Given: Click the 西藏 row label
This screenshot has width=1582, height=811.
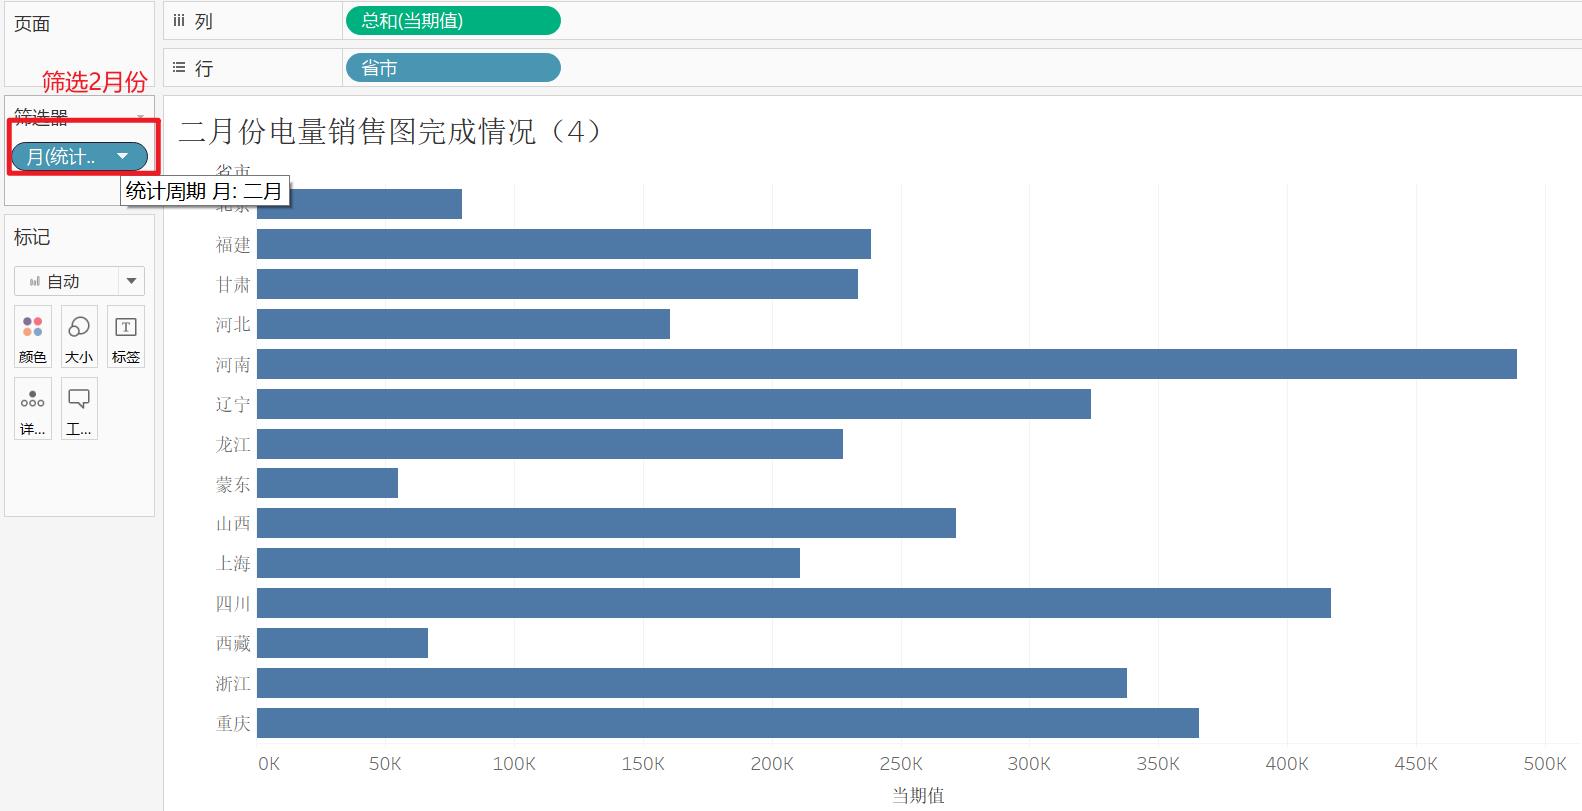Looking at the screenshot, I should (233, 643).
